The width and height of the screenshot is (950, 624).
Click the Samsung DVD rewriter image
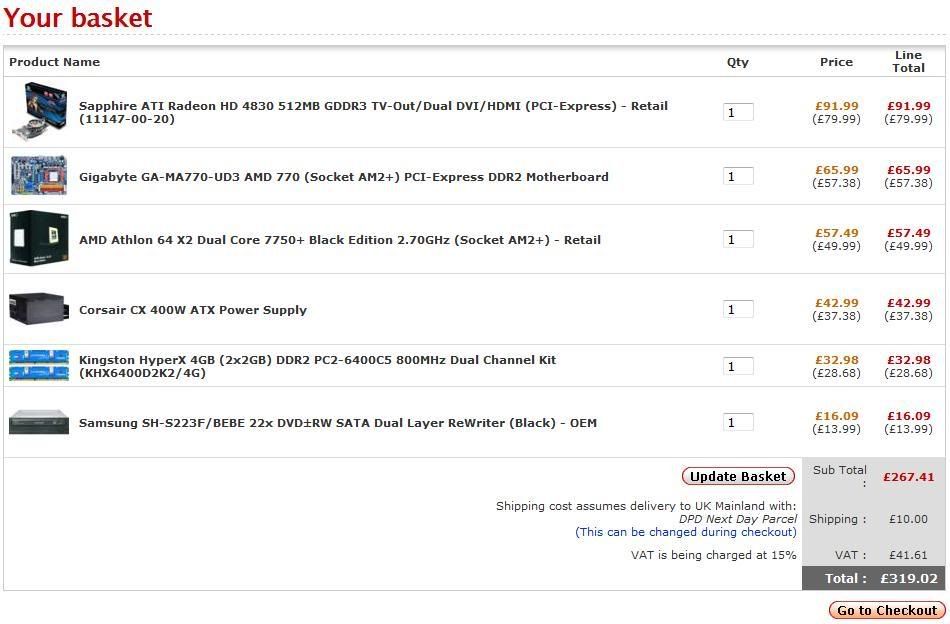(x=39, y=422)
